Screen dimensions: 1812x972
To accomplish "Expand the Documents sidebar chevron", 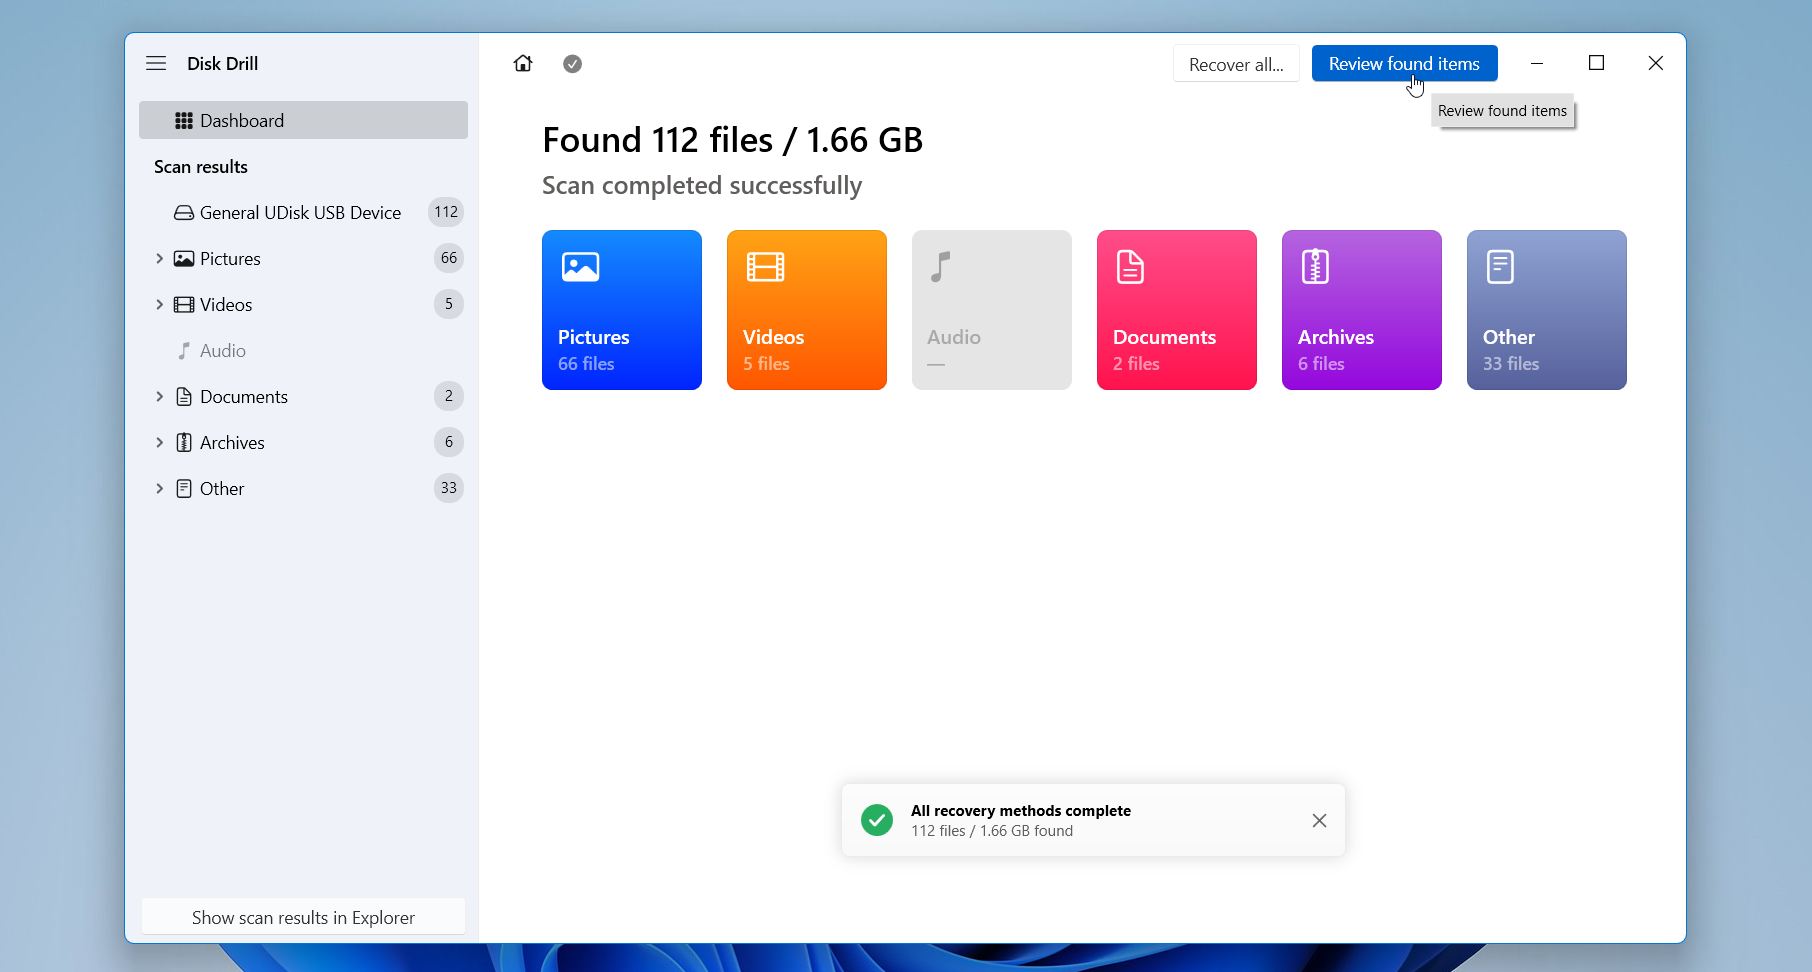I will pyautogui.click(x=159, y=396).
